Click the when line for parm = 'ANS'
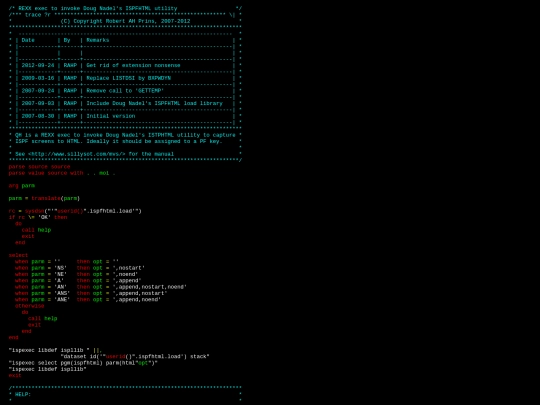The width and height of the screenshot is (540, 405). (x=91, y=293)
